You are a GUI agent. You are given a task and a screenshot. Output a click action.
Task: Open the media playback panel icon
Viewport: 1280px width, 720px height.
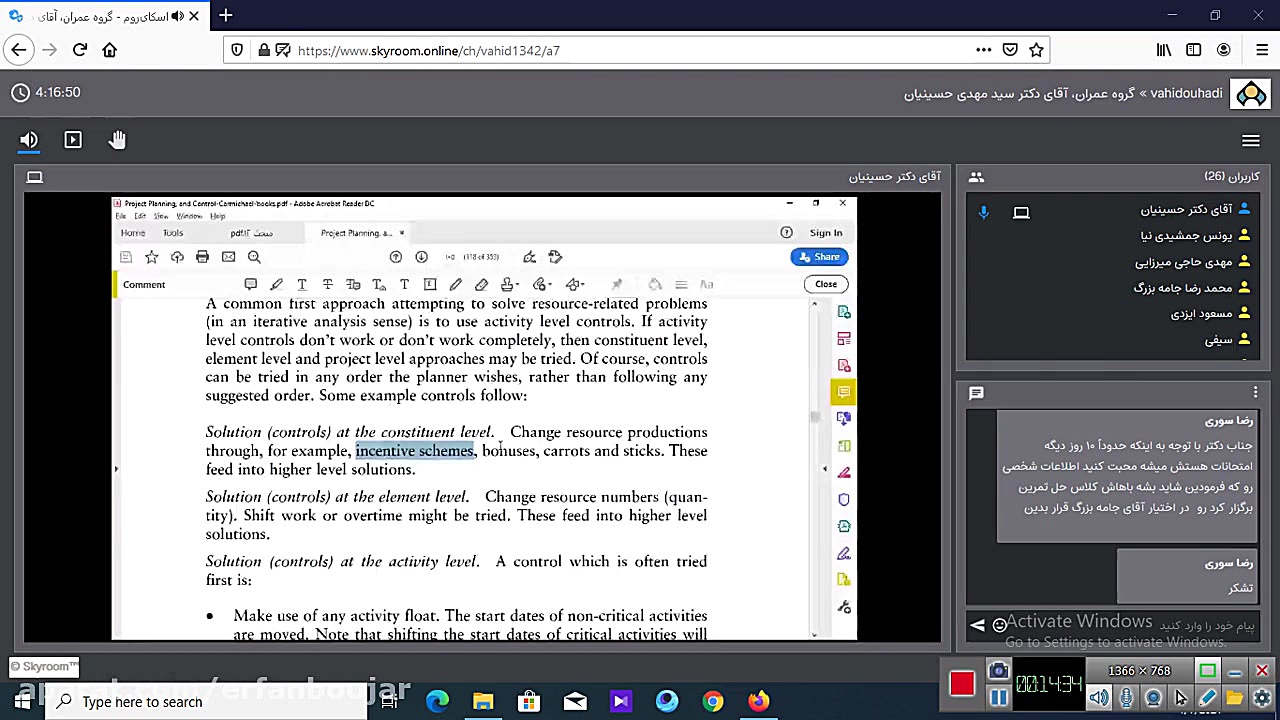pos(73,140)
